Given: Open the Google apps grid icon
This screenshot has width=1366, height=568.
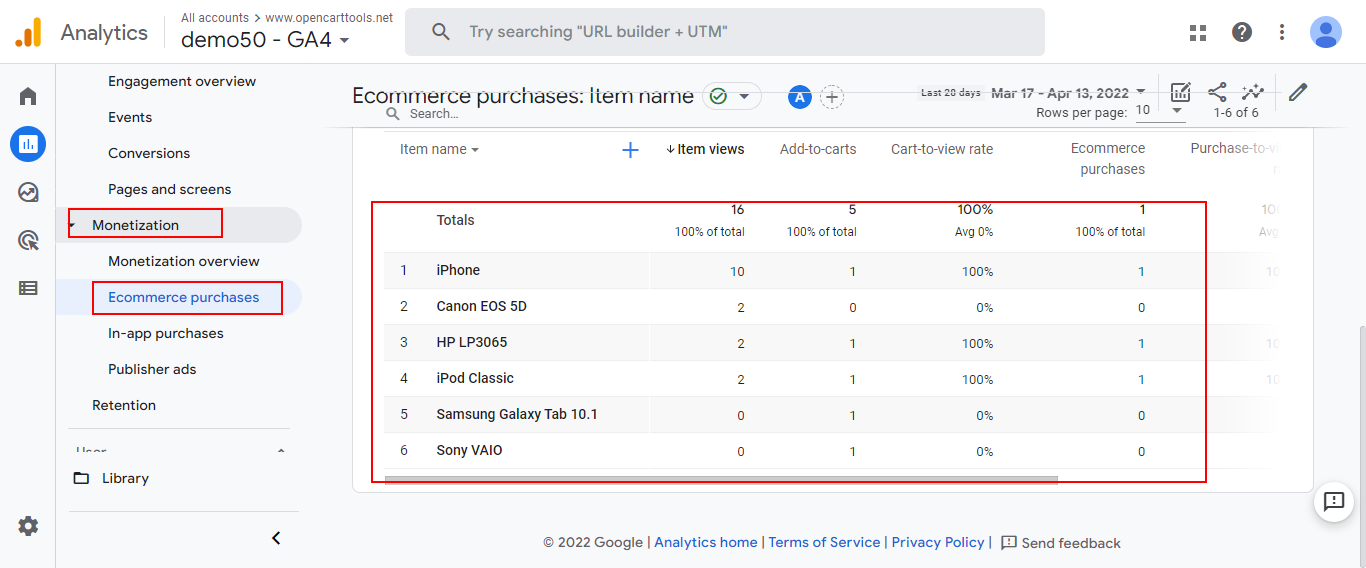Looking at the screenshot, I should click(x=1198, y=32).
